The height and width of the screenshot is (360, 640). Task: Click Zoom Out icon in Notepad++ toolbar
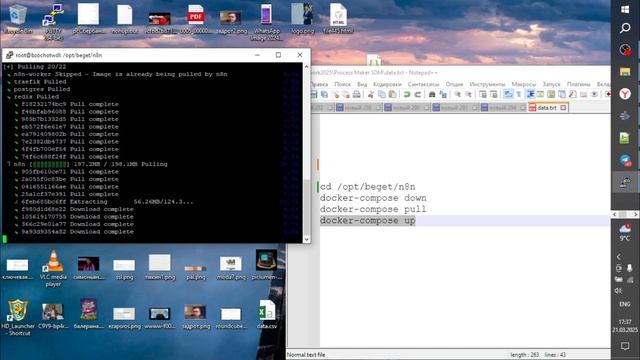[x=468, y=94]
